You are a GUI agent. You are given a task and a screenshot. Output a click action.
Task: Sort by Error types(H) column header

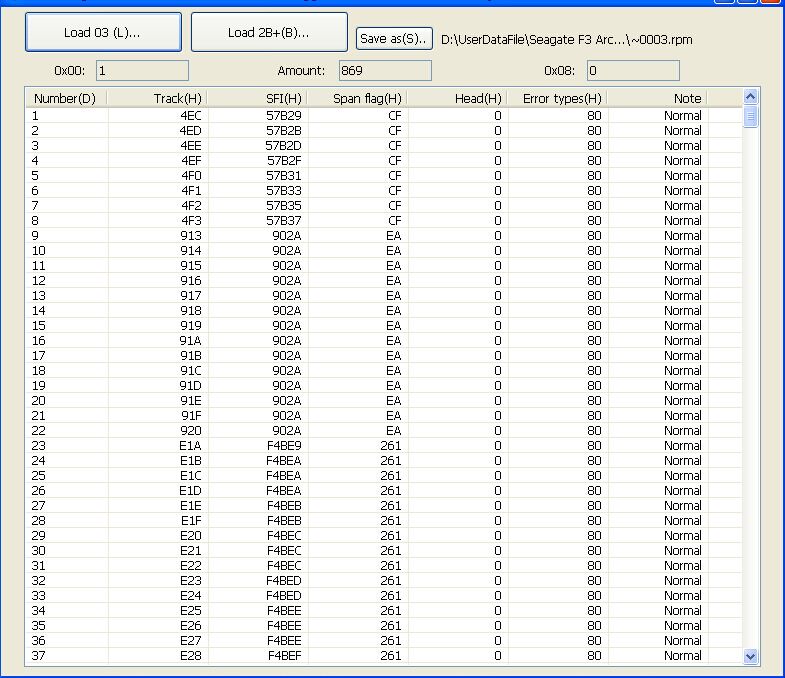point(558,98)
